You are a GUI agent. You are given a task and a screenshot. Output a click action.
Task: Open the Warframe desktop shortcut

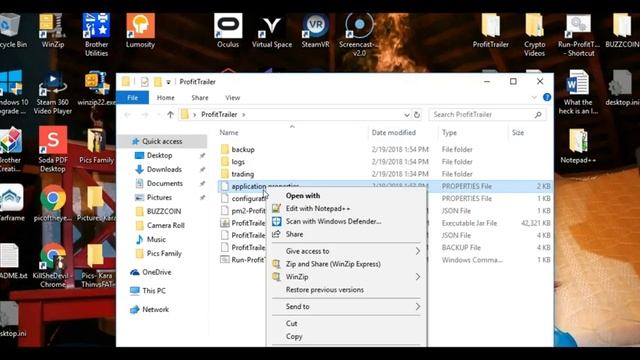[x=11, y=203]
